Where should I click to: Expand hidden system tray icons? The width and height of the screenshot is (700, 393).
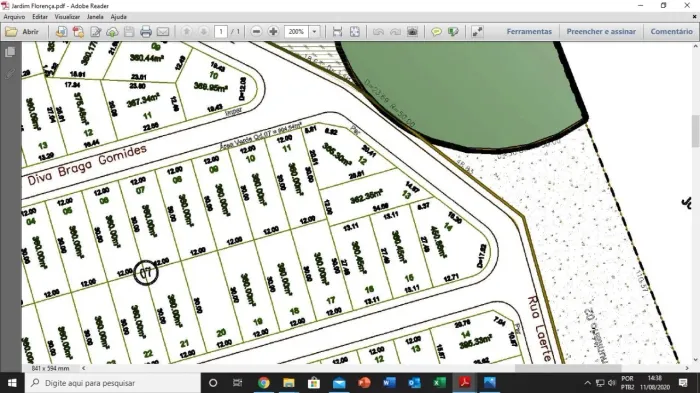pos(588,383)
